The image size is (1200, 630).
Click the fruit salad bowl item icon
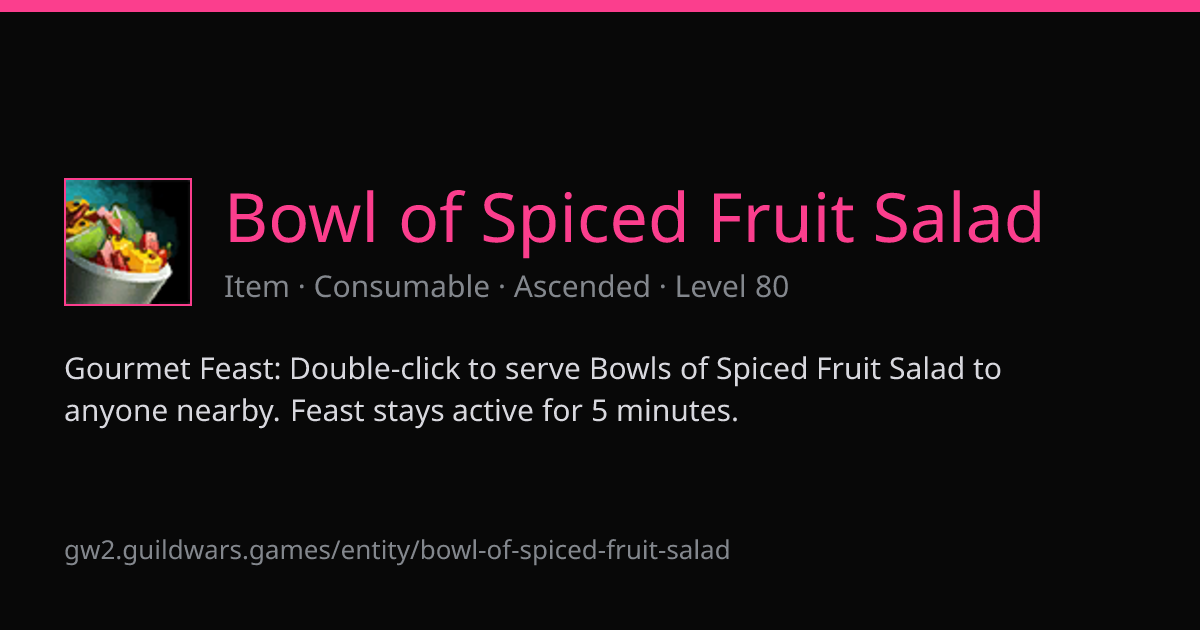(128, 242)
